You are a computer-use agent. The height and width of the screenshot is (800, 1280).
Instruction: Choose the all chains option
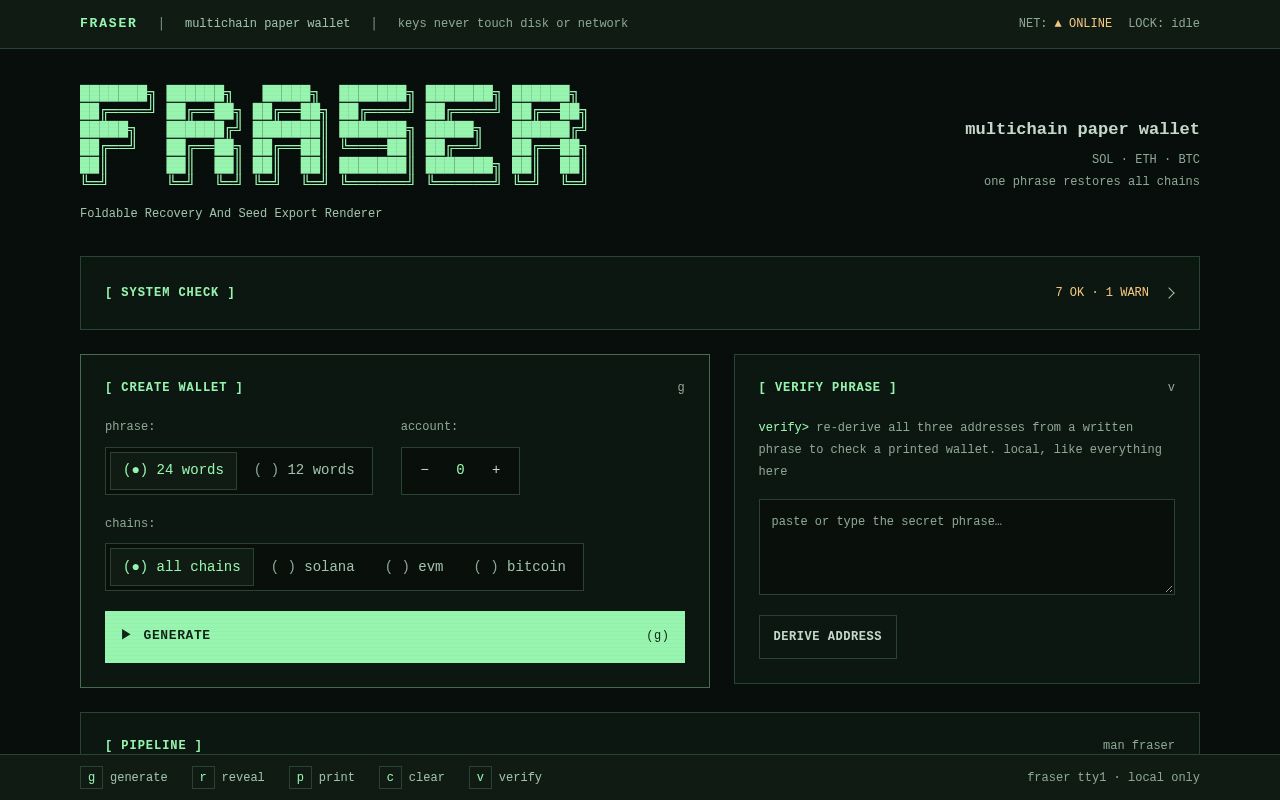pyautogui.click(x=182, y=567)
